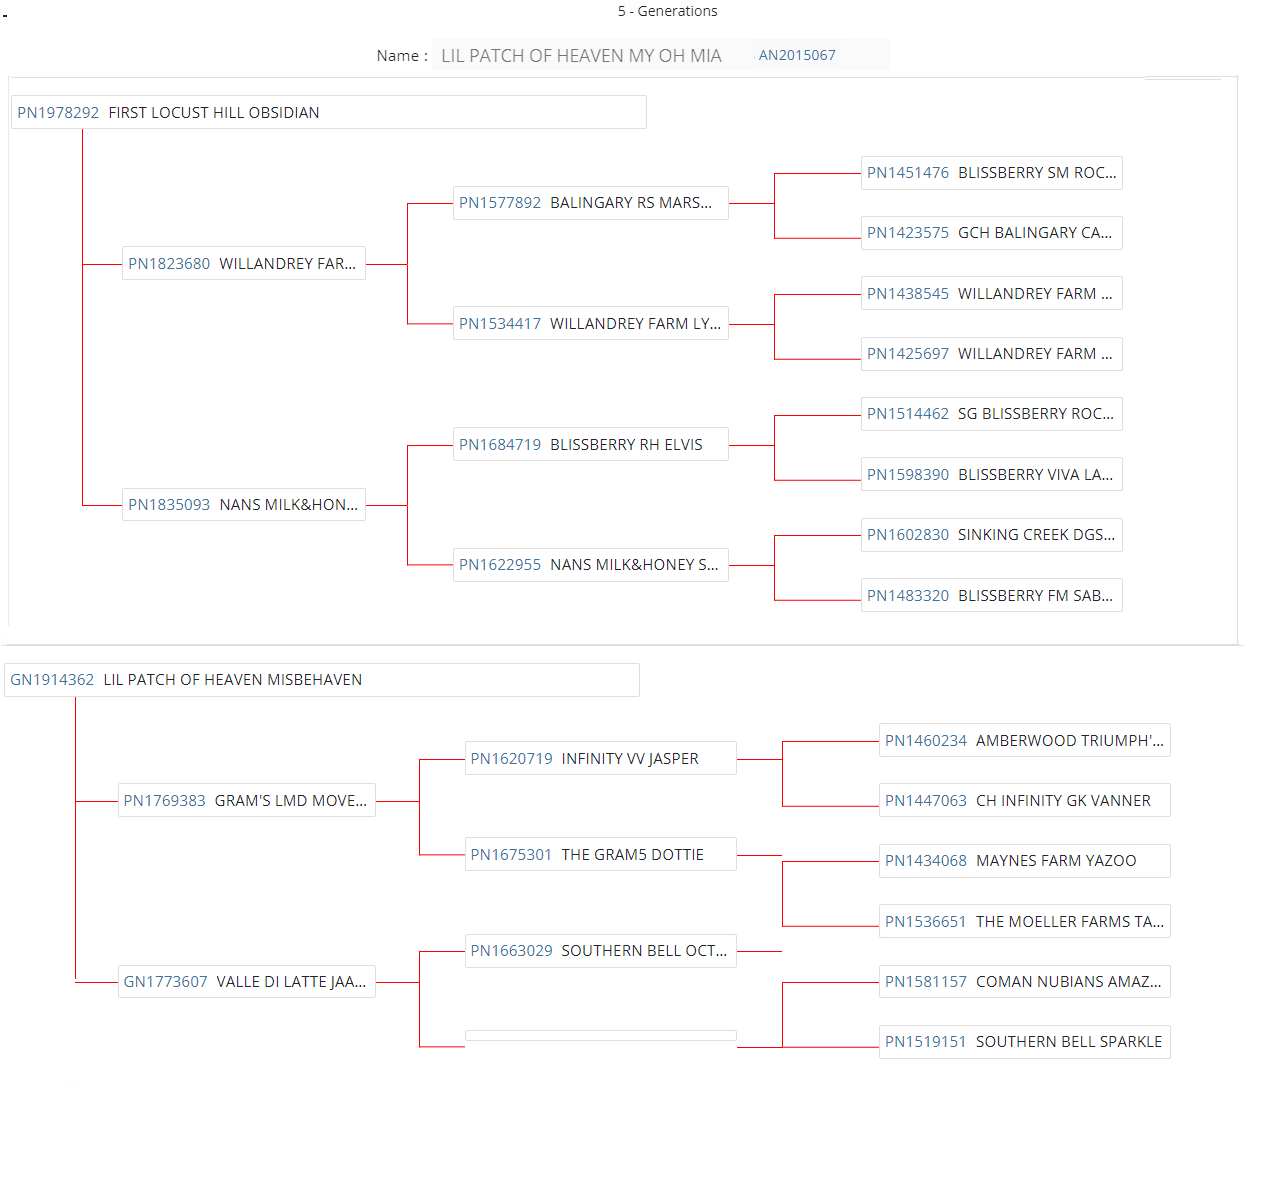Select GN1773607 VALLE DI LATTE JAA... node
Screen dimensions: 1279x1204
point(246,982)
